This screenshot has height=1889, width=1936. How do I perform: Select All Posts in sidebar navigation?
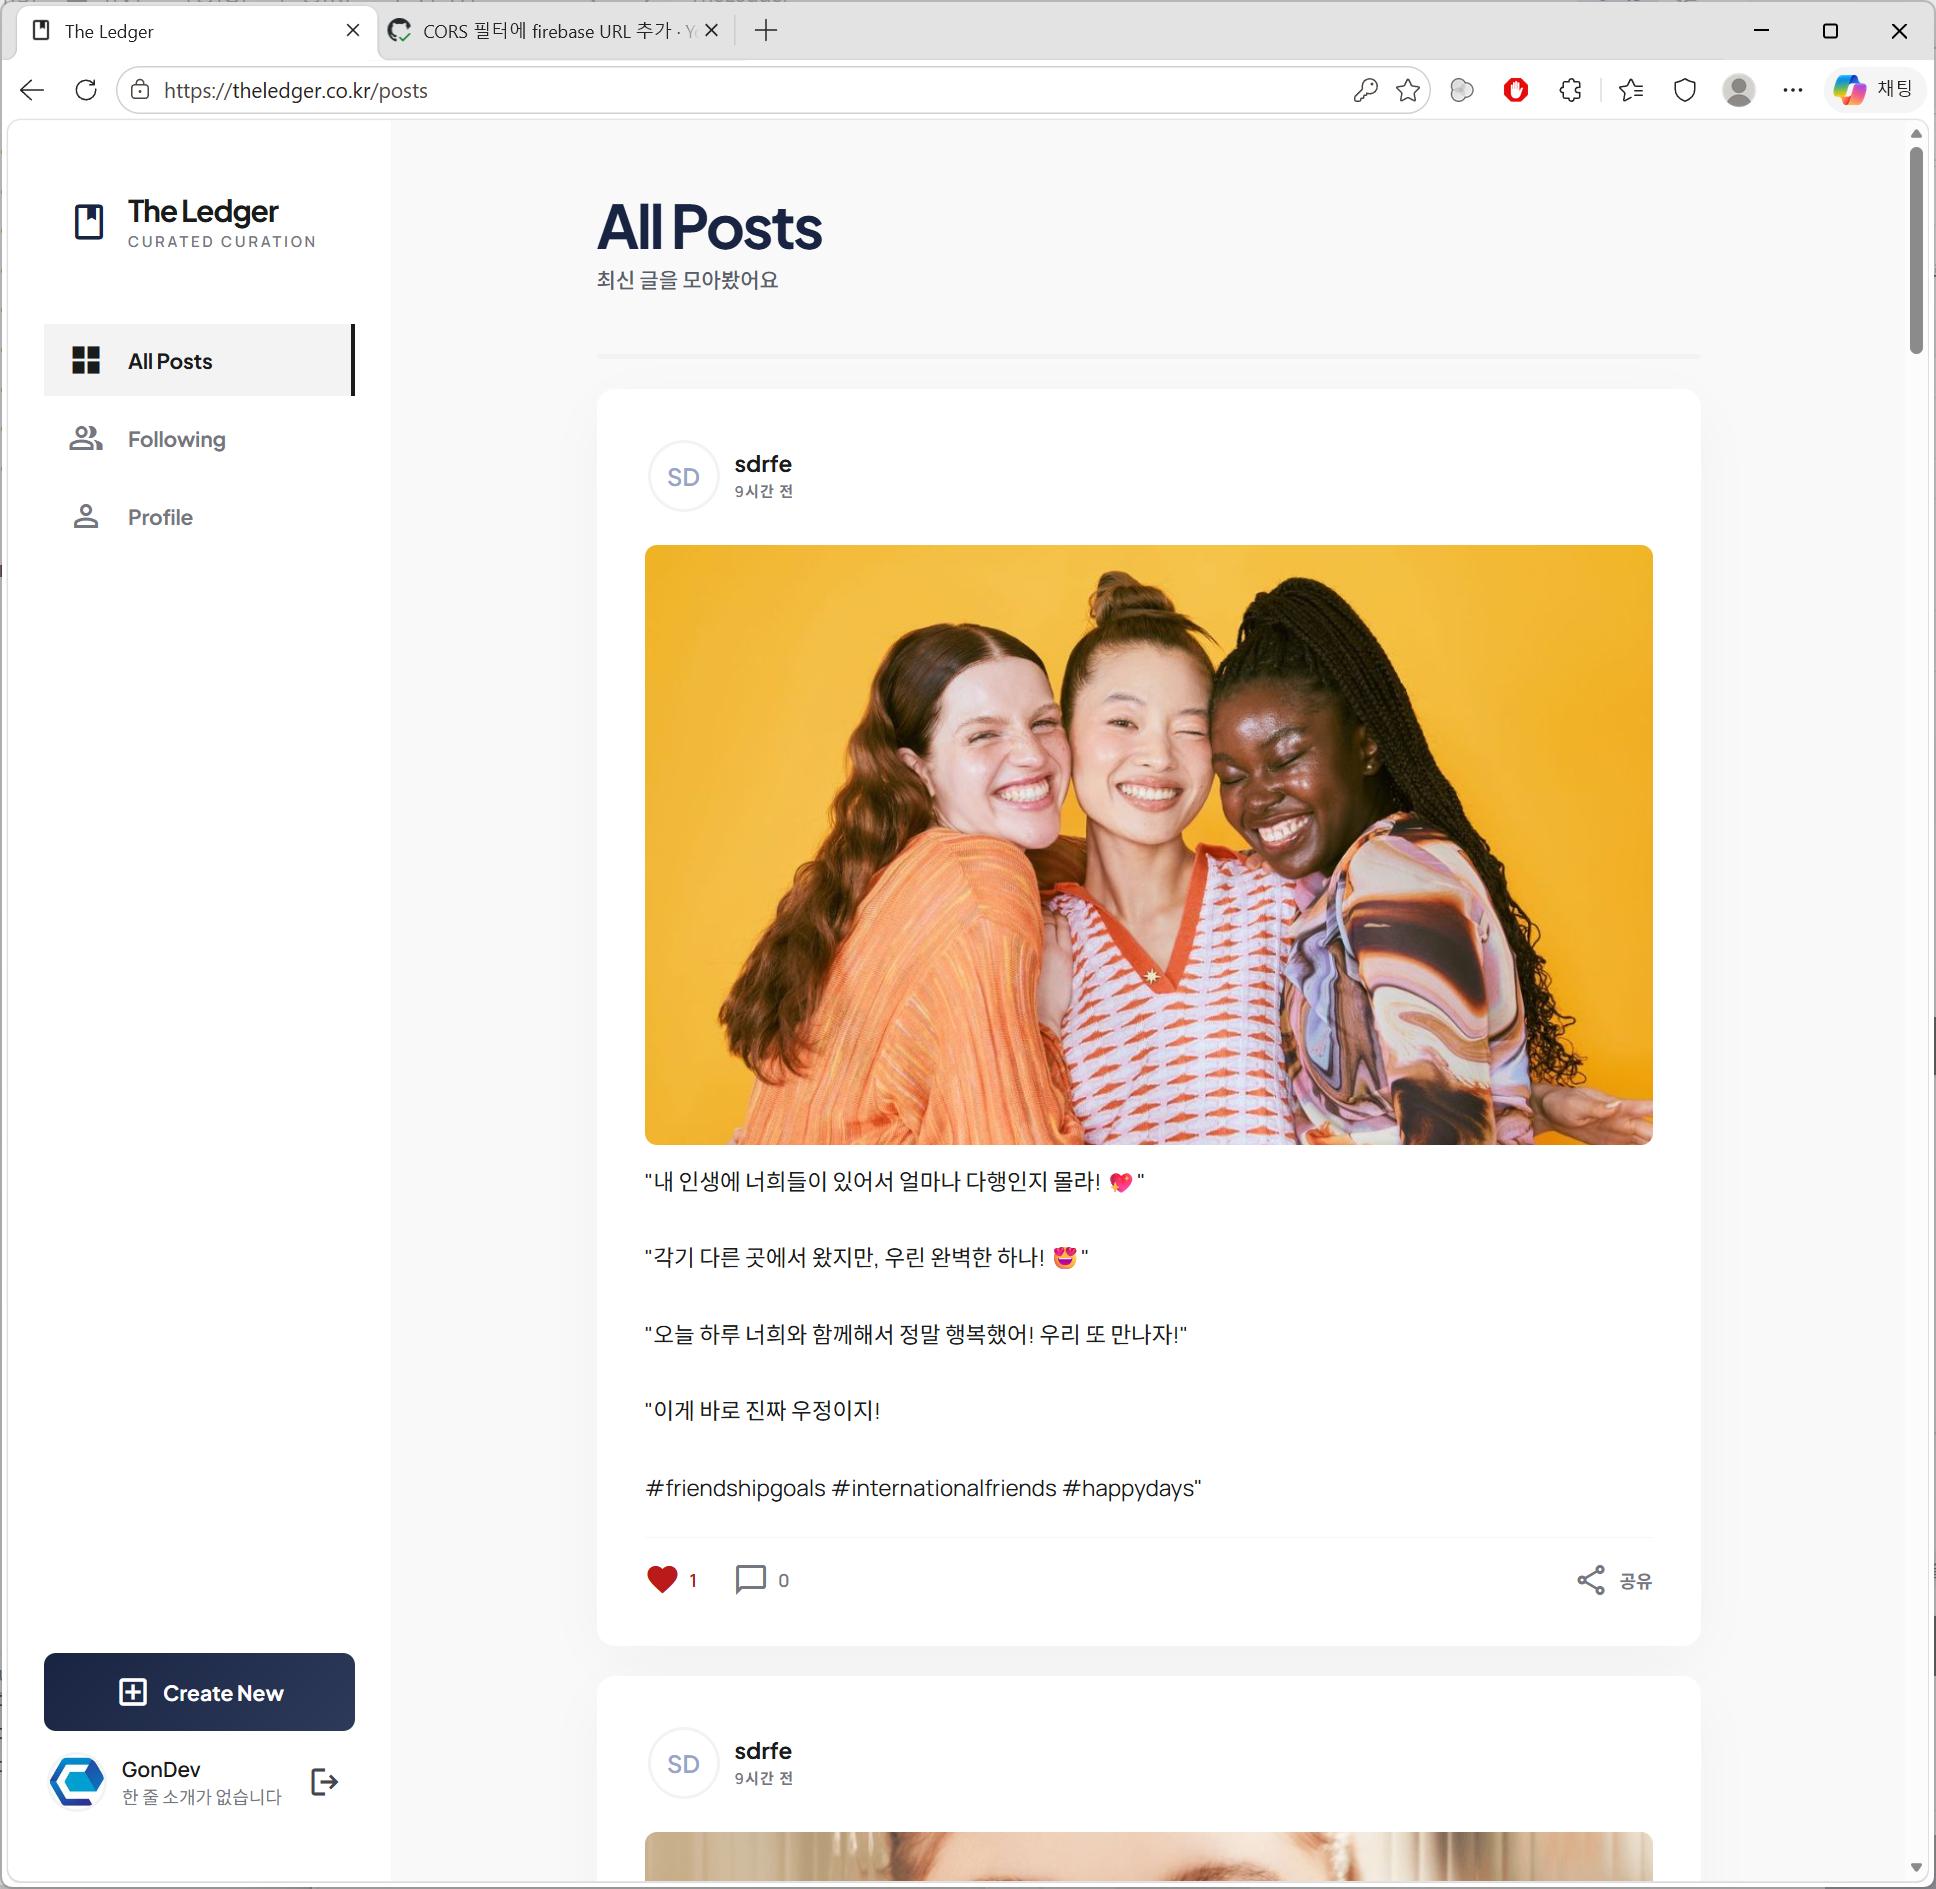(x=170, y=361)
